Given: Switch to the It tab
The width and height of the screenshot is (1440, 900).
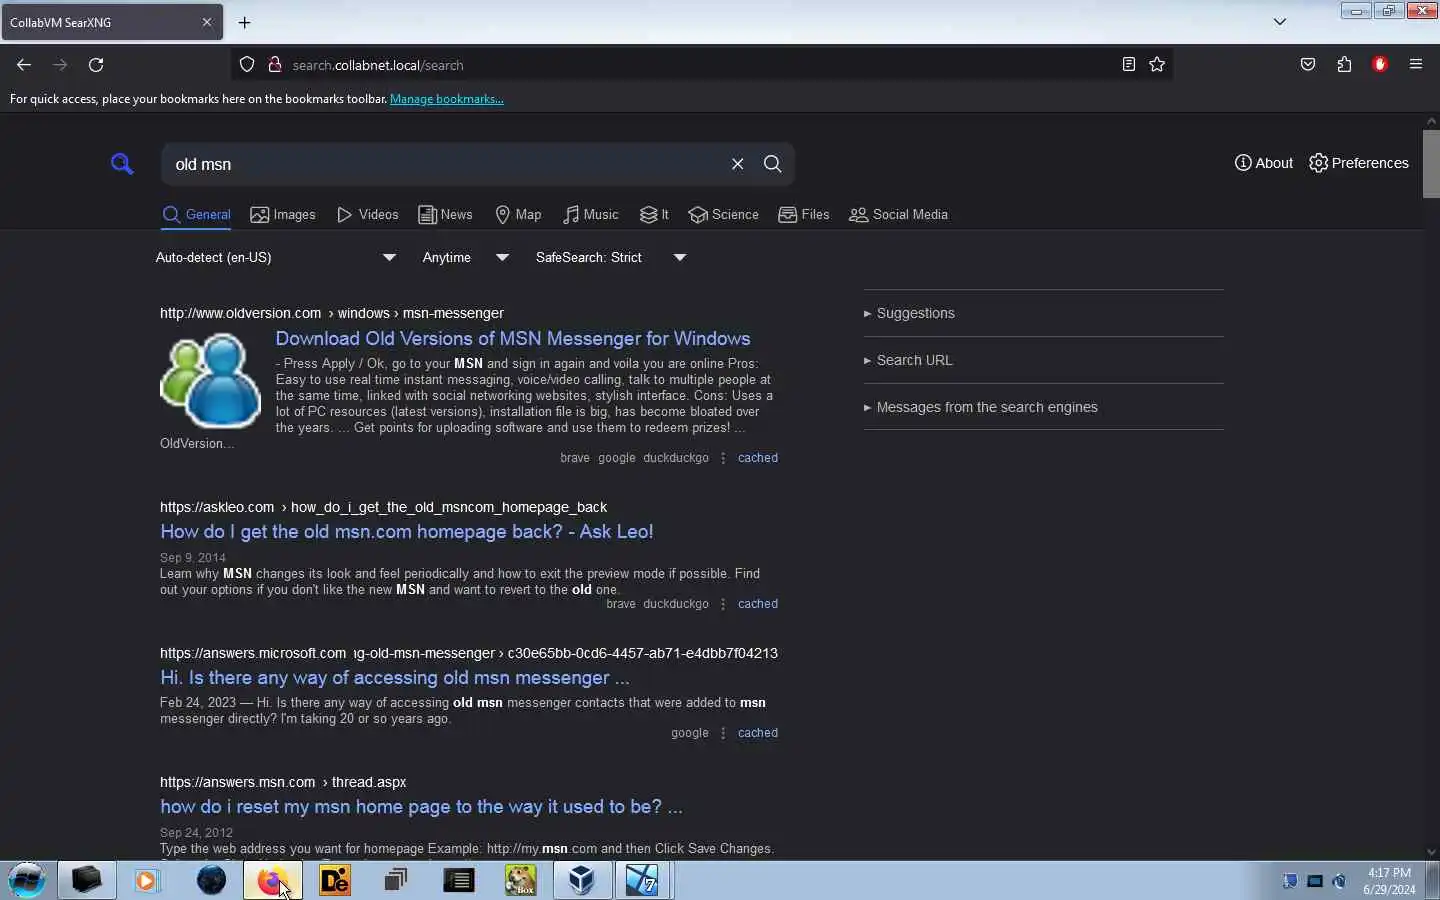Looking at the screenshot, I should 654,215.
